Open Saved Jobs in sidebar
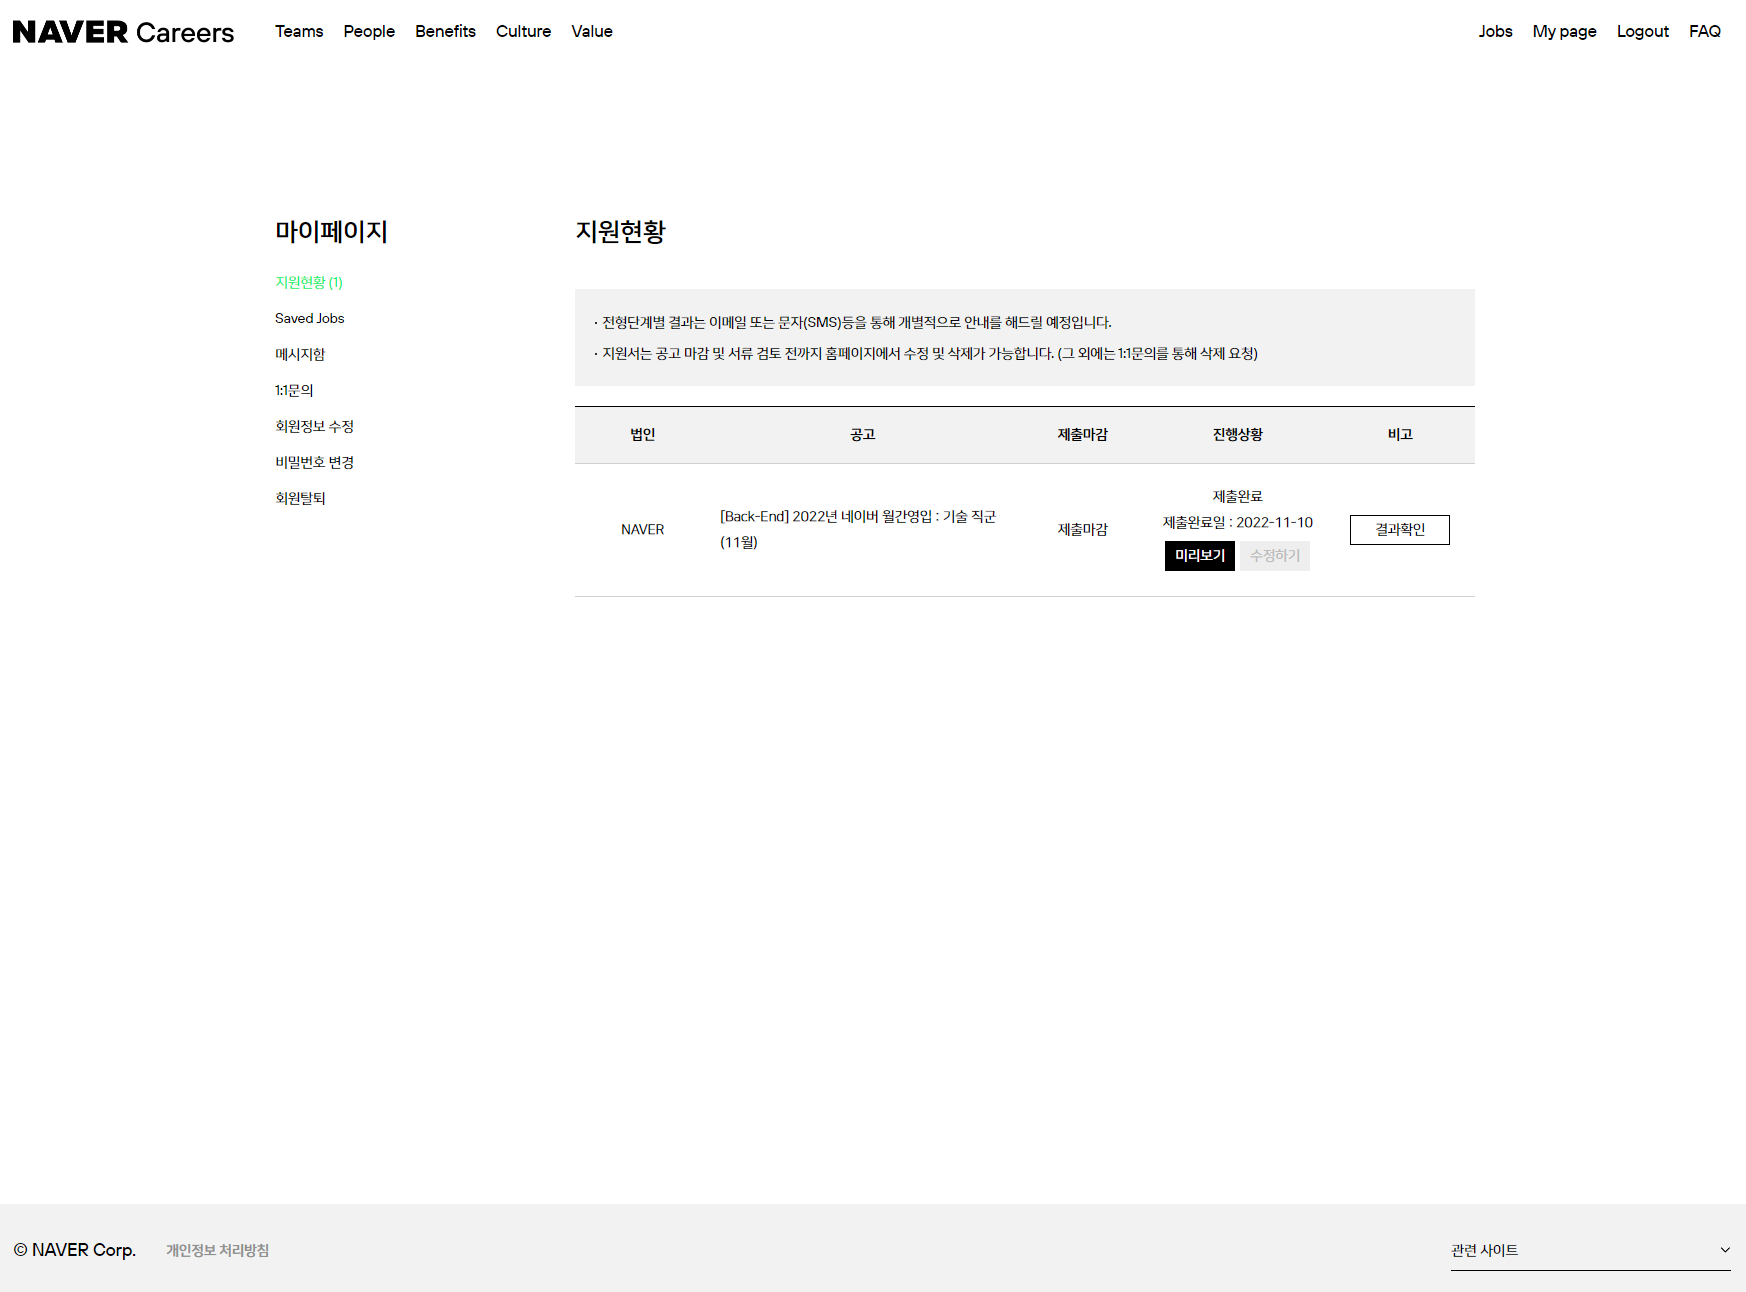Screen dimensions: 1746x1292 point(310,318)
